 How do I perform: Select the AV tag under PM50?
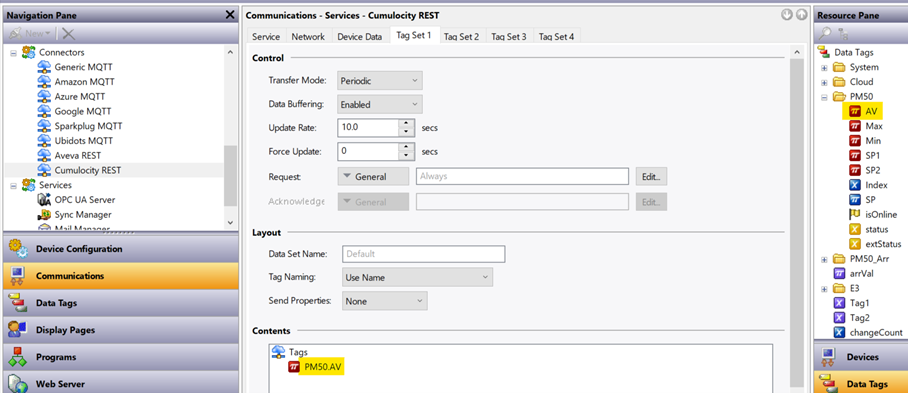[x=871, y=111]
